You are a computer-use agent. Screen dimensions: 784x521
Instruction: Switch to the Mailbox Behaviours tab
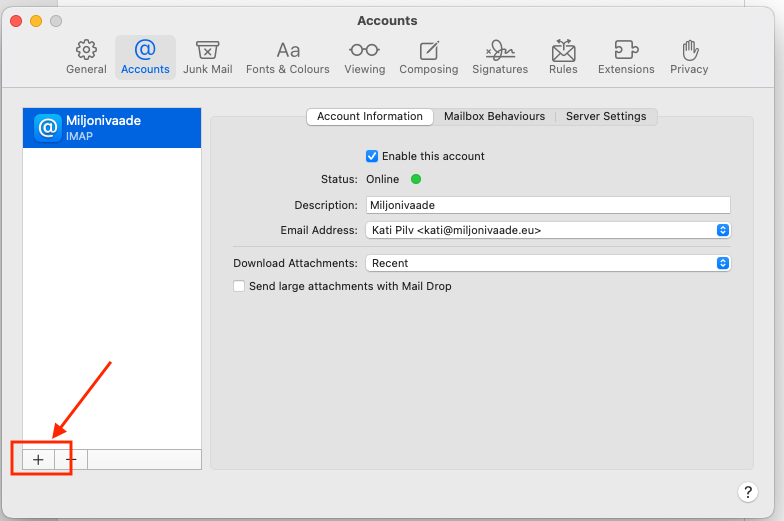pyautogui.click(x=494, y=116)
